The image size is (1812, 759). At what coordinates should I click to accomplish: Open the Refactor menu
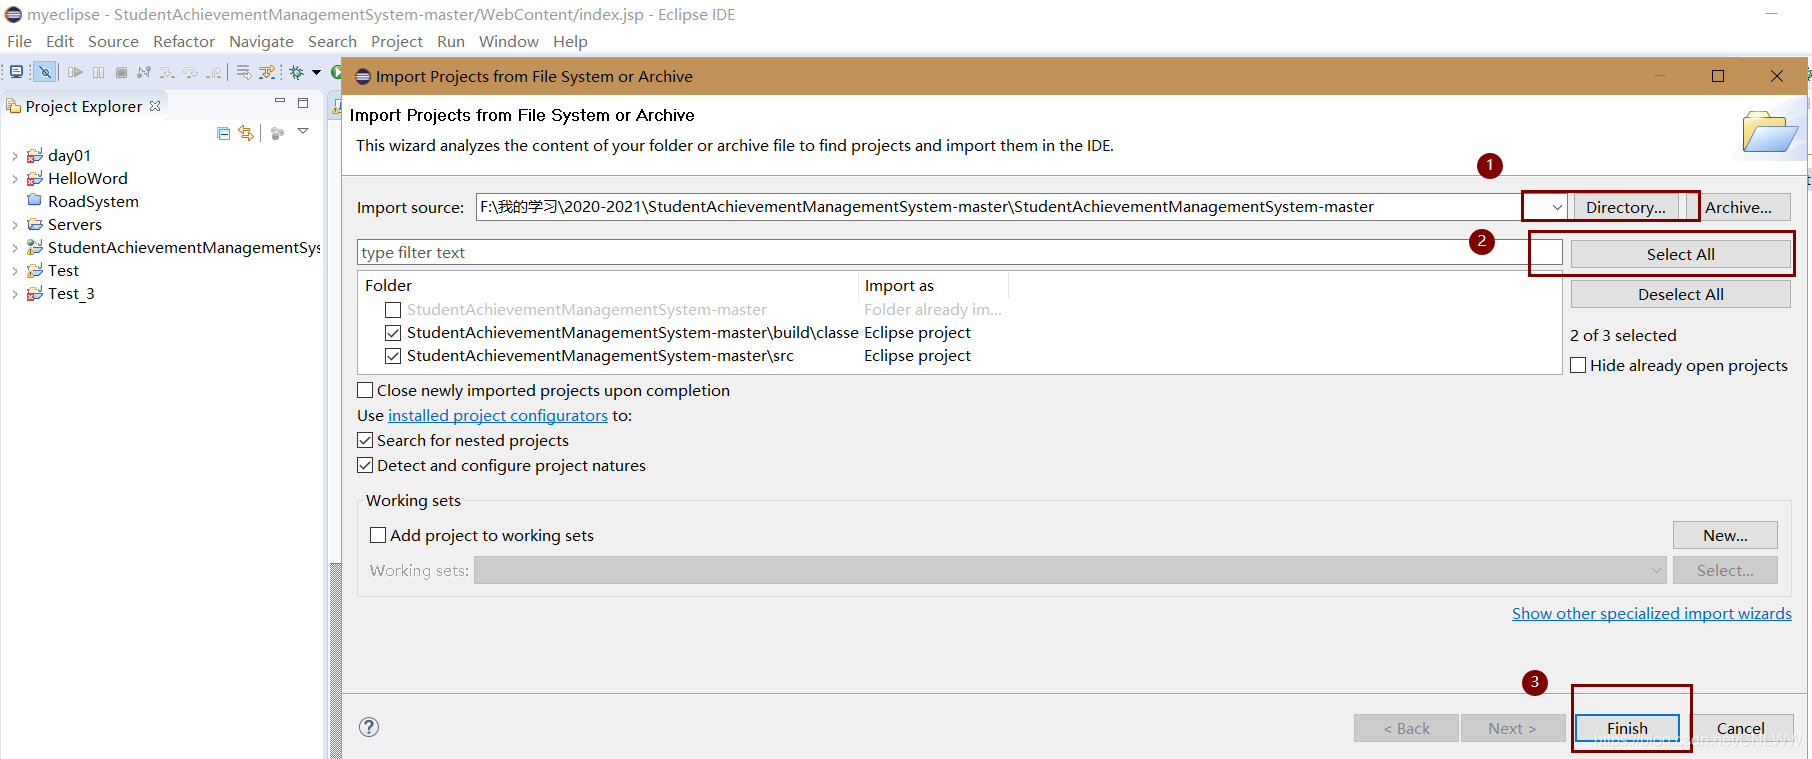[184, 41]
